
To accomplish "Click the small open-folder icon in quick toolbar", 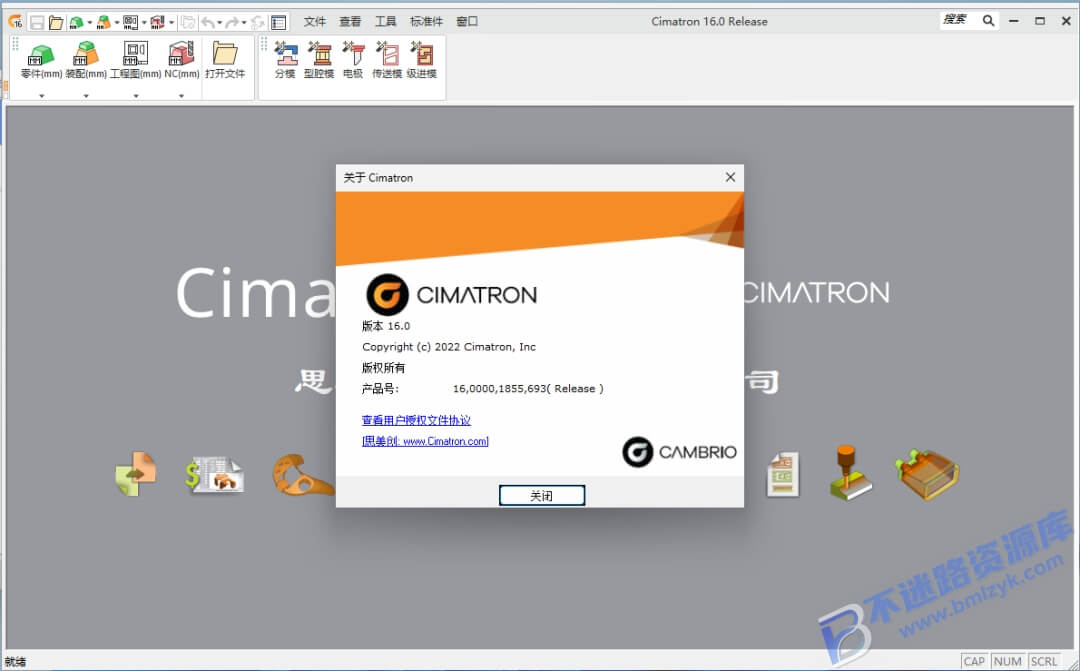I will coord(56,23).
